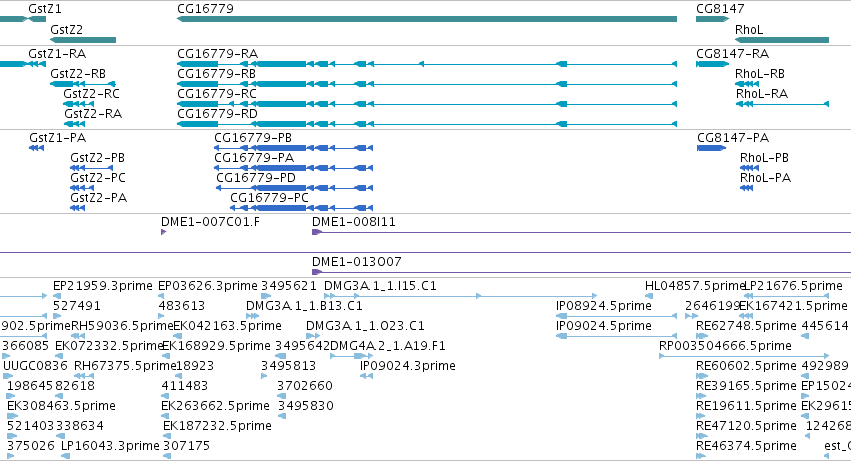The image size is (851, 461).
Task: Click the RhoL gene bar
Action: point(782,40)
